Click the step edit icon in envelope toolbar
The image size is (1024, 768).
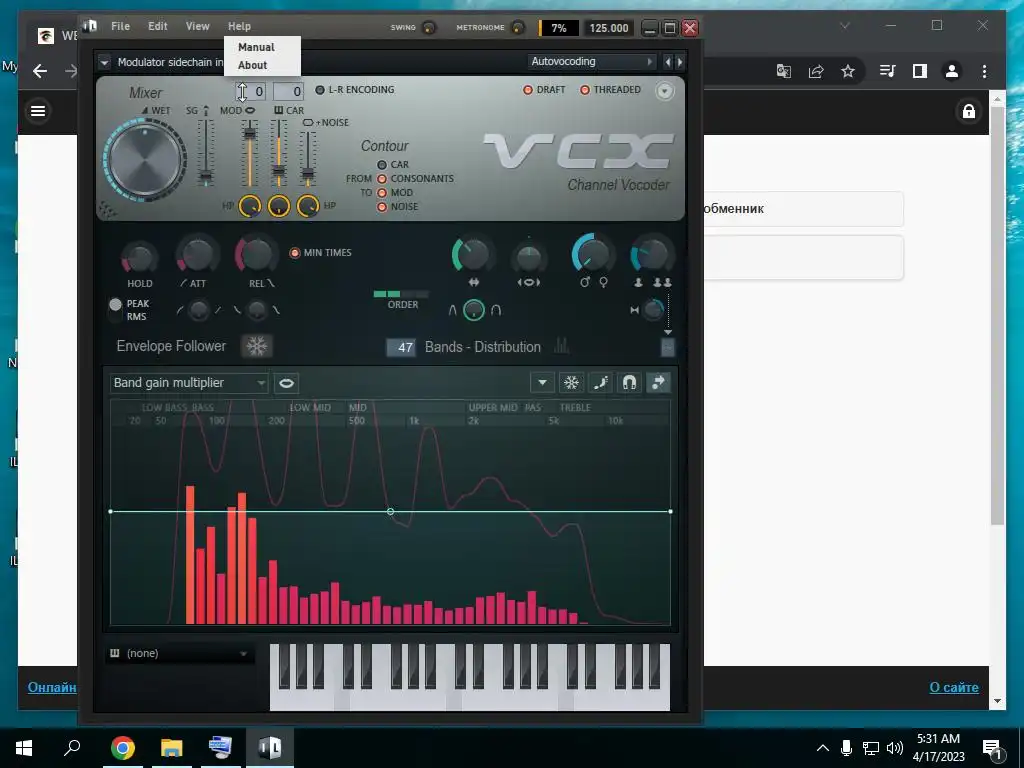click(x=600, y=383)
